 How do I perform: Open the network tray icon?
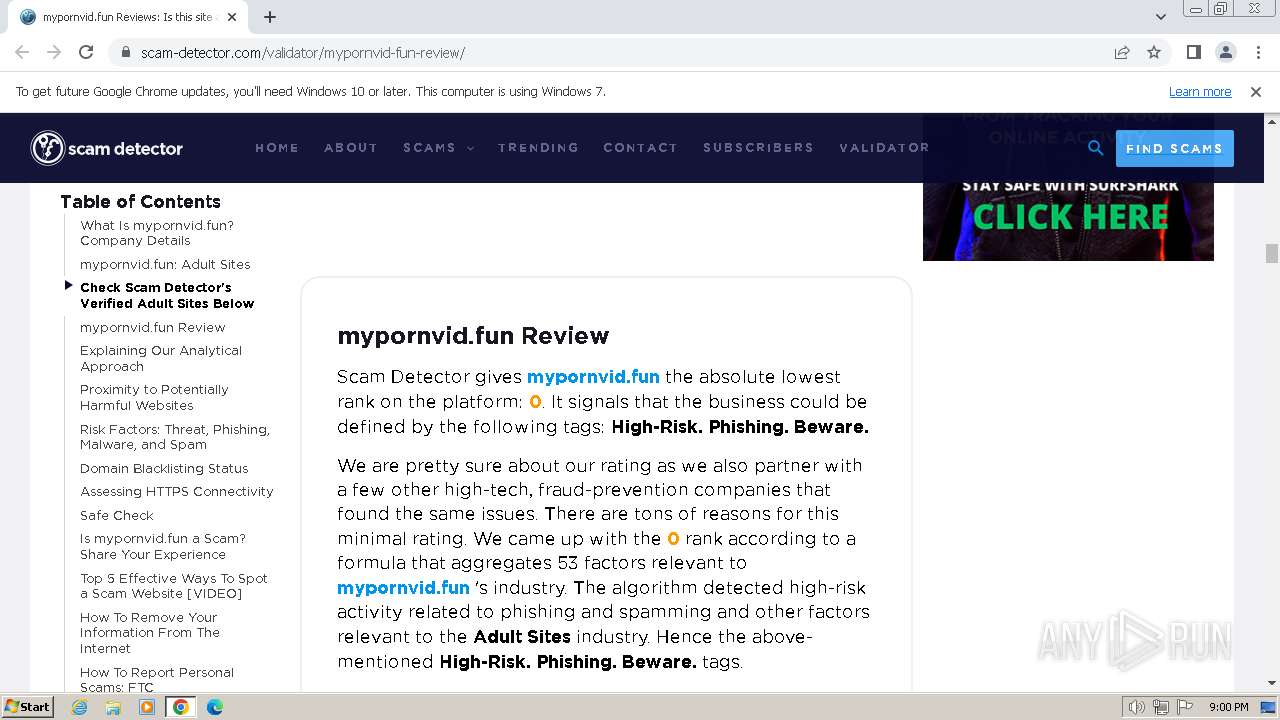coord(1161,707)
